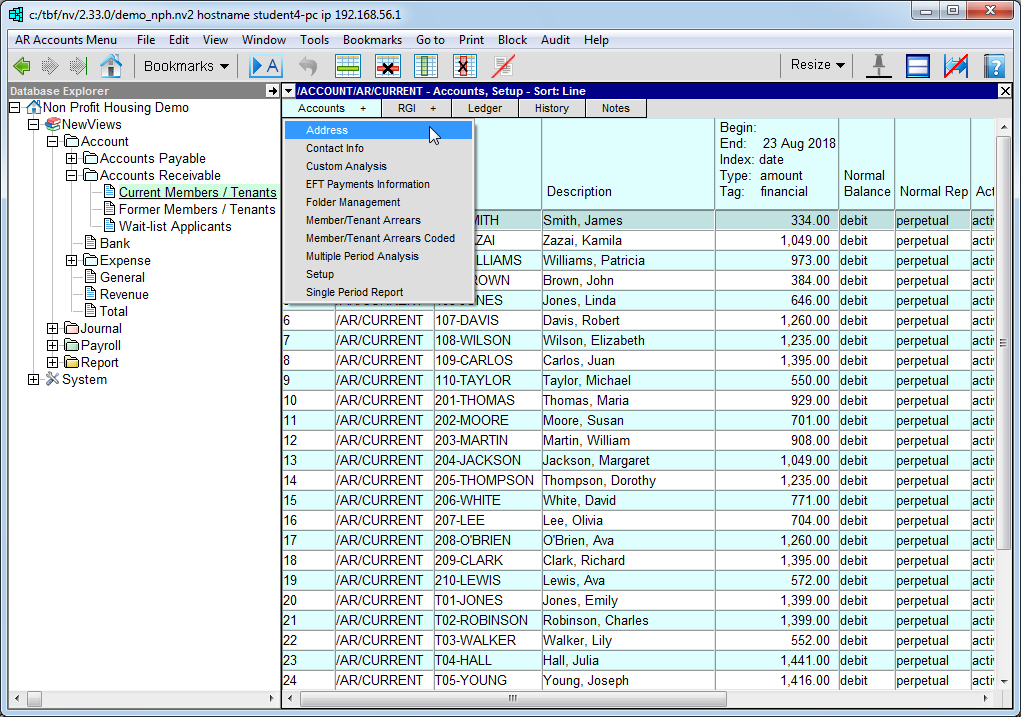Click the delete column icon in toolbar

464,66
